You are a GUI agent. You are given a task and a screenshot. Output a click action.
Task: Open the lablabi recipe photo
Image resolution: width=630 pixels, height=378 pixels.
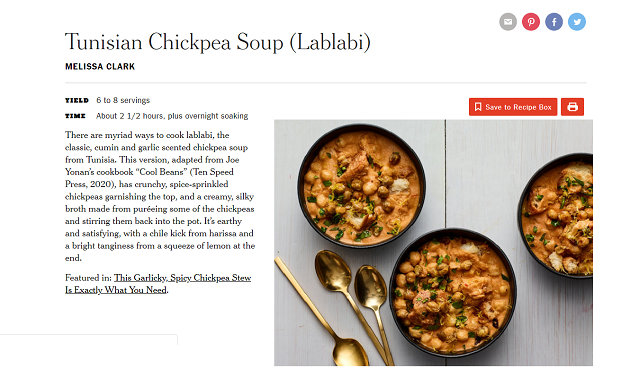point(433,243)
